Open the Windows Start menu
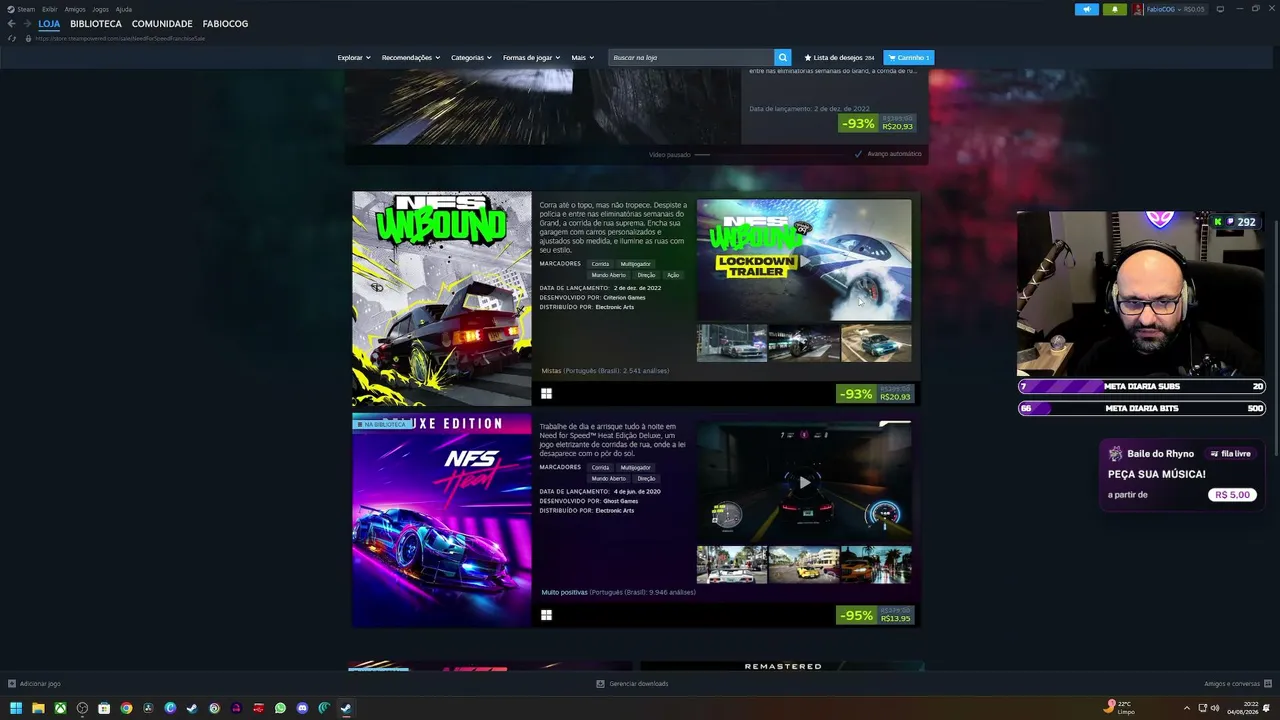1280x720 pixels. 16,708
